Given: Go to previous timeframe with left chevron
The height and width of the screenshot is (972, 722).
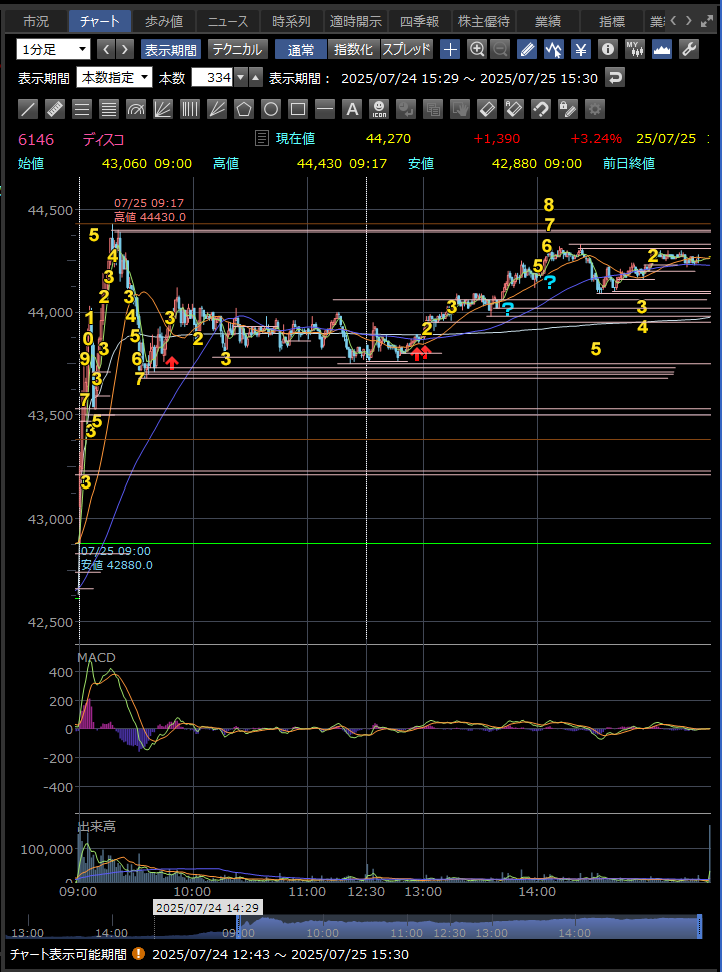Looking at the screenshot, I should pos(107,50).
